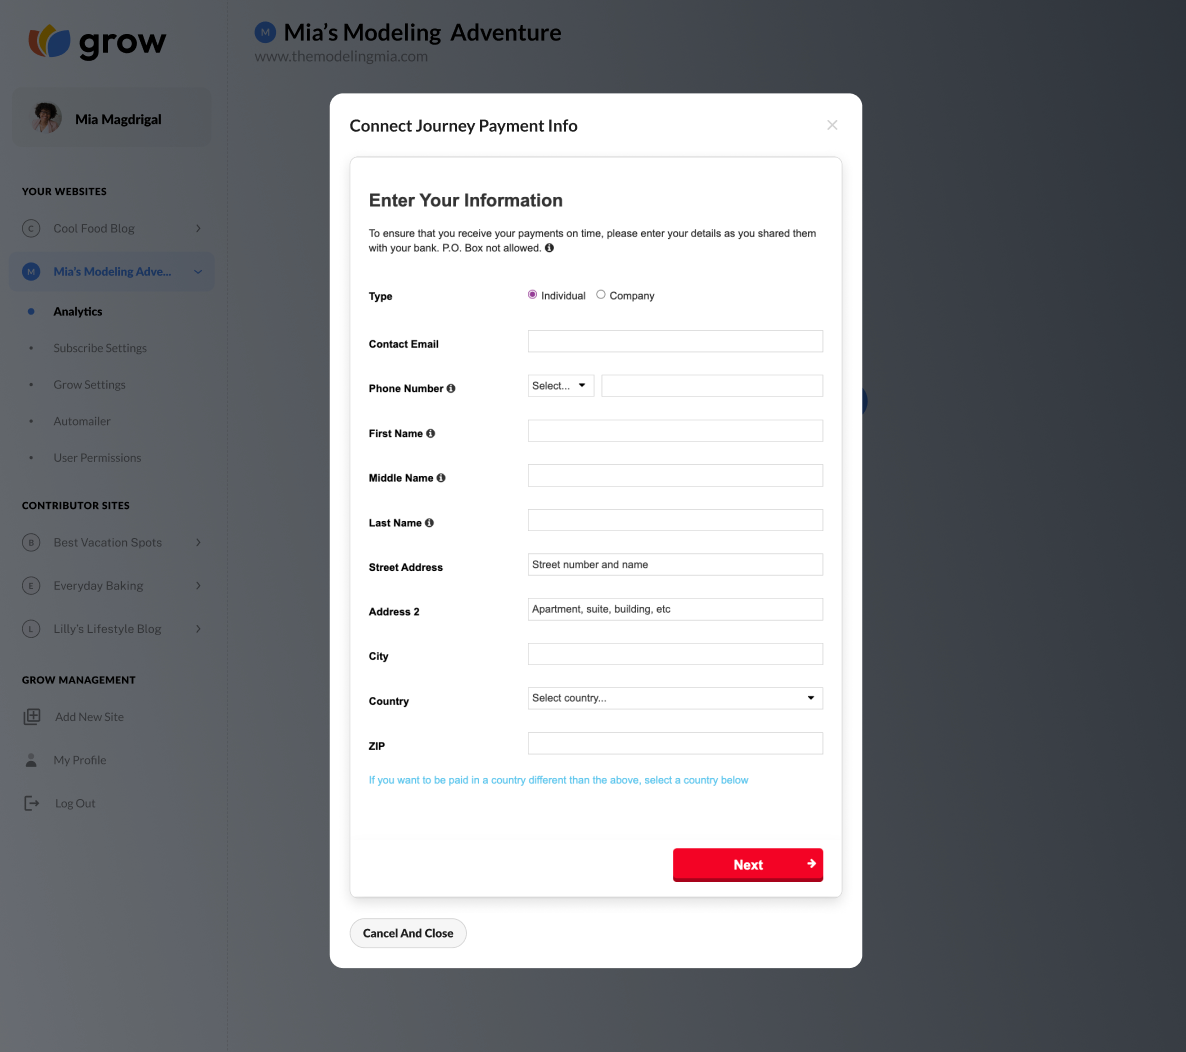Open the Lilly's Lifestyle Blog contributor site
This screenshot has height=1052, width=1186.
pos(107,628)
